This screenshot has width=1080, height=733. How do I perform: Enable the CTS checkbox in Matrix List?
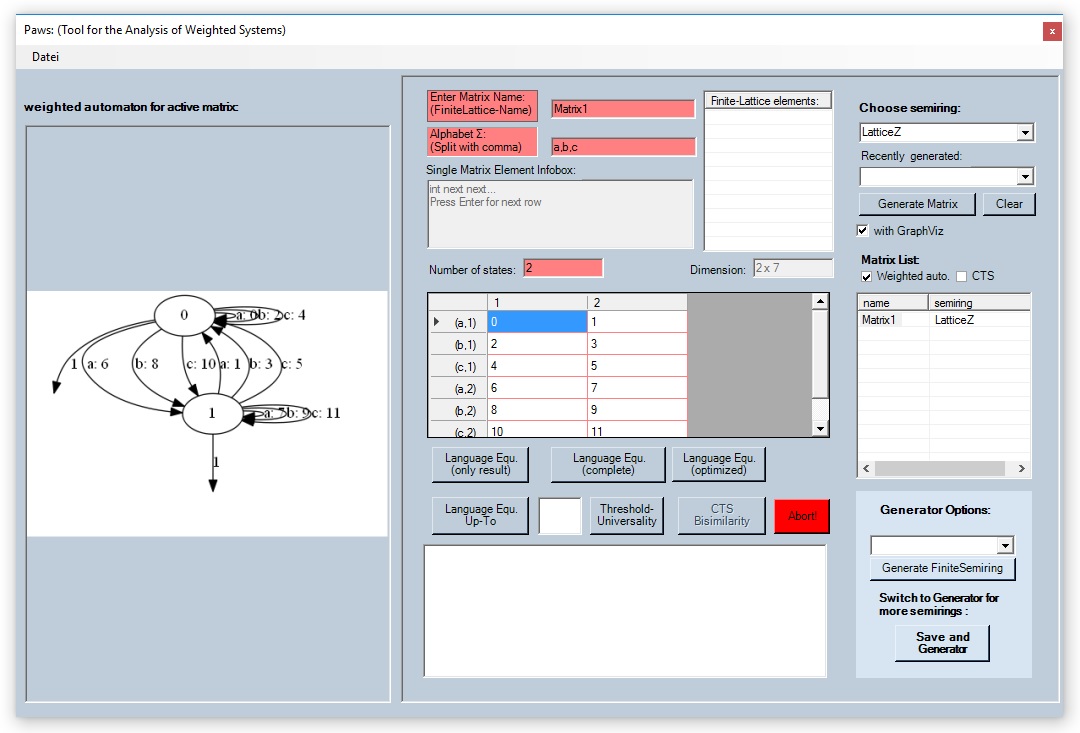(961, 276)
